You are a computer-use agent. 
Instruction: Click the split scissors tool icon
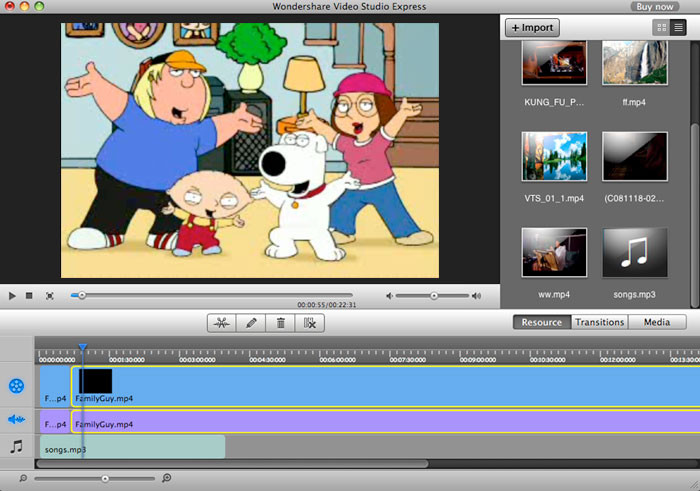(x=222, y=323)
